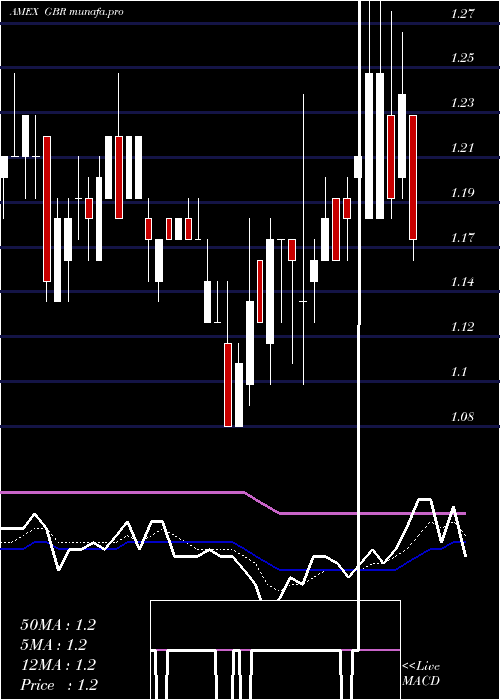Click the Price : 1.2 legend entry
500x700 pixels.
pyautogui.click(x=59, y=685)
